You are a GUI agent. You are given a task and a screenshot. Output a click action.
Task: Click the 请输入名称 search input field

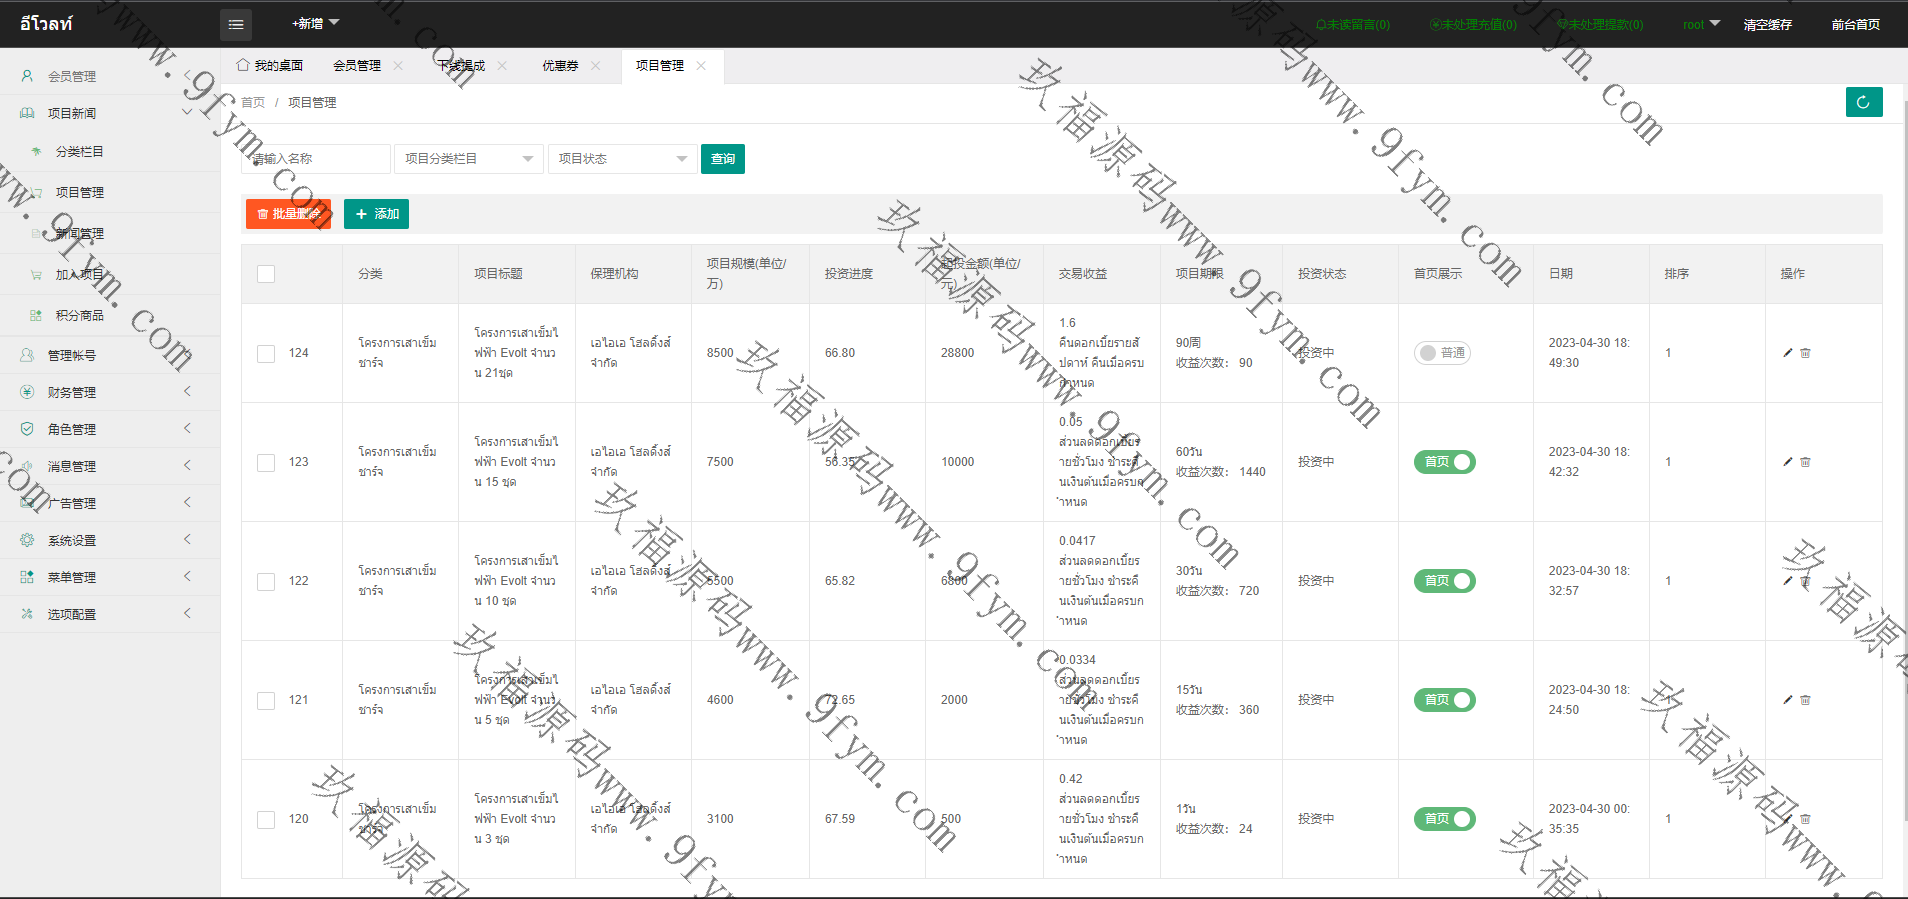point(316,159)
